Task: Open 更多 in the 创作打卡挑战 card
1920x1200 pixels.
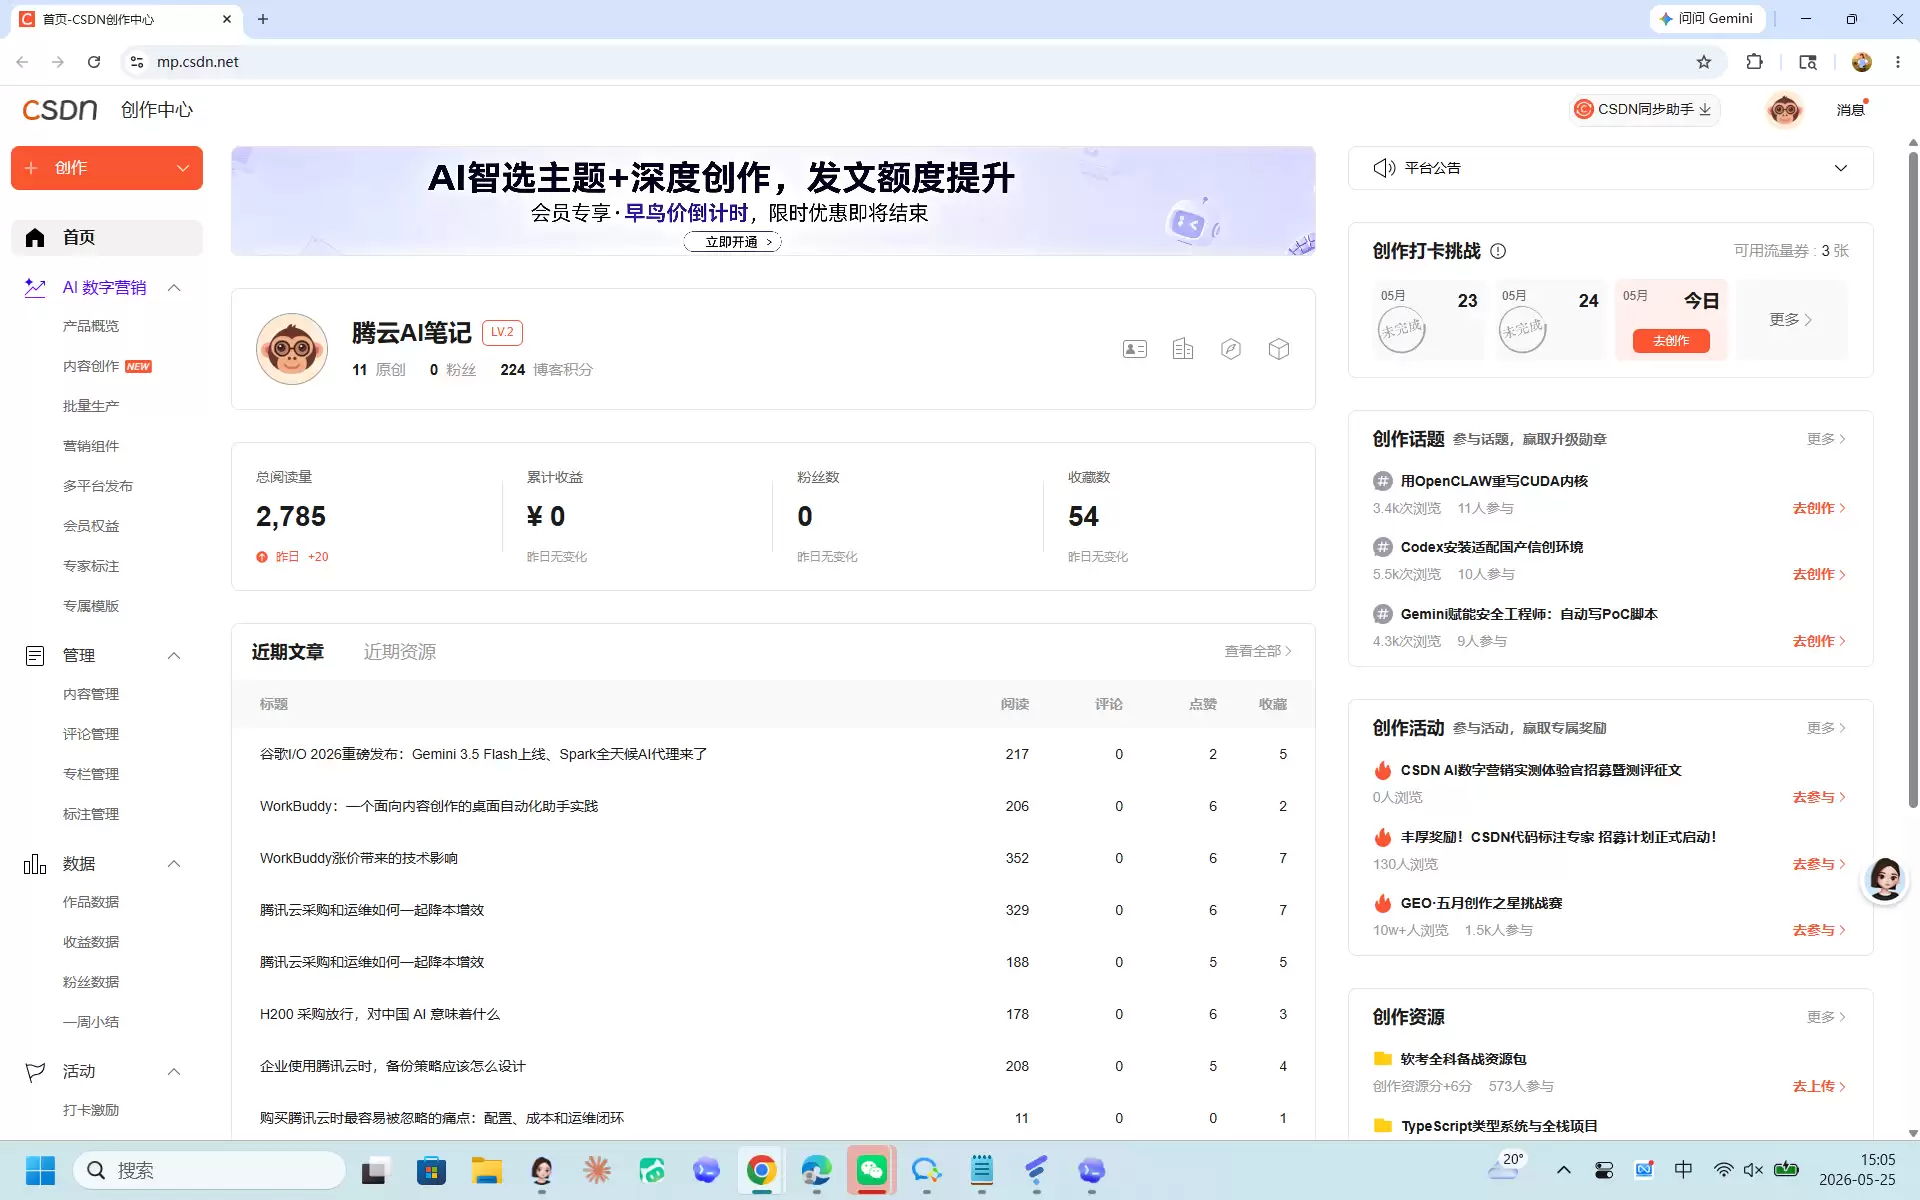Action: 1791,320
